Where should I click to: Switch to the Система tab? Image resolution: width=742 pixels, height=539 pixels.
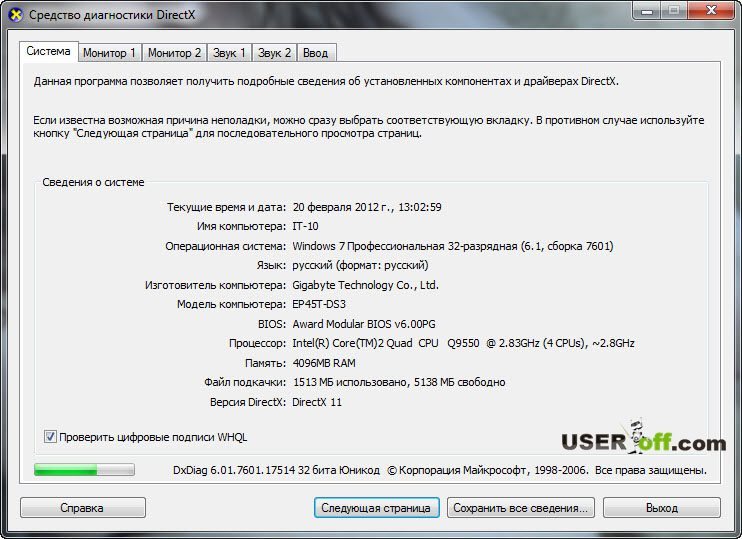point(48,51)
